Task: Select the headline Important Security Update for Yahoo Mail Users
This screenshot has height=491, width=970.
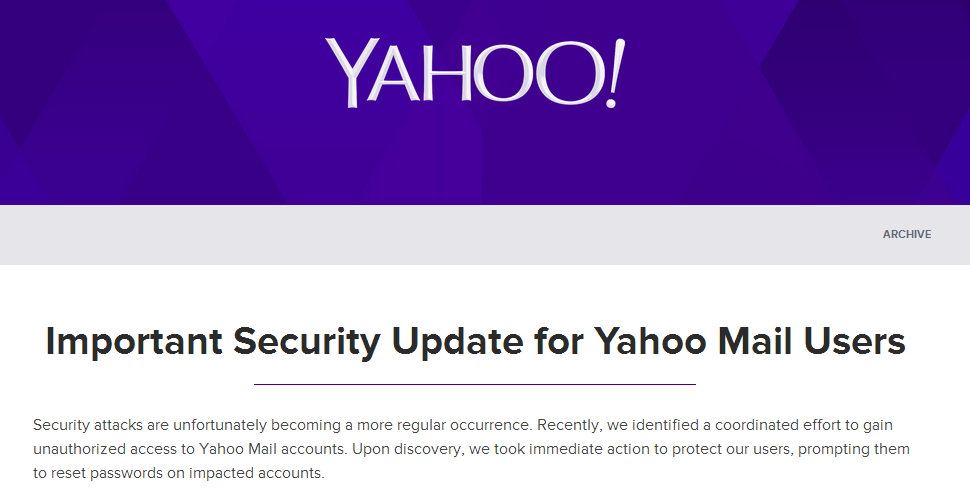Action: [475, 341]
